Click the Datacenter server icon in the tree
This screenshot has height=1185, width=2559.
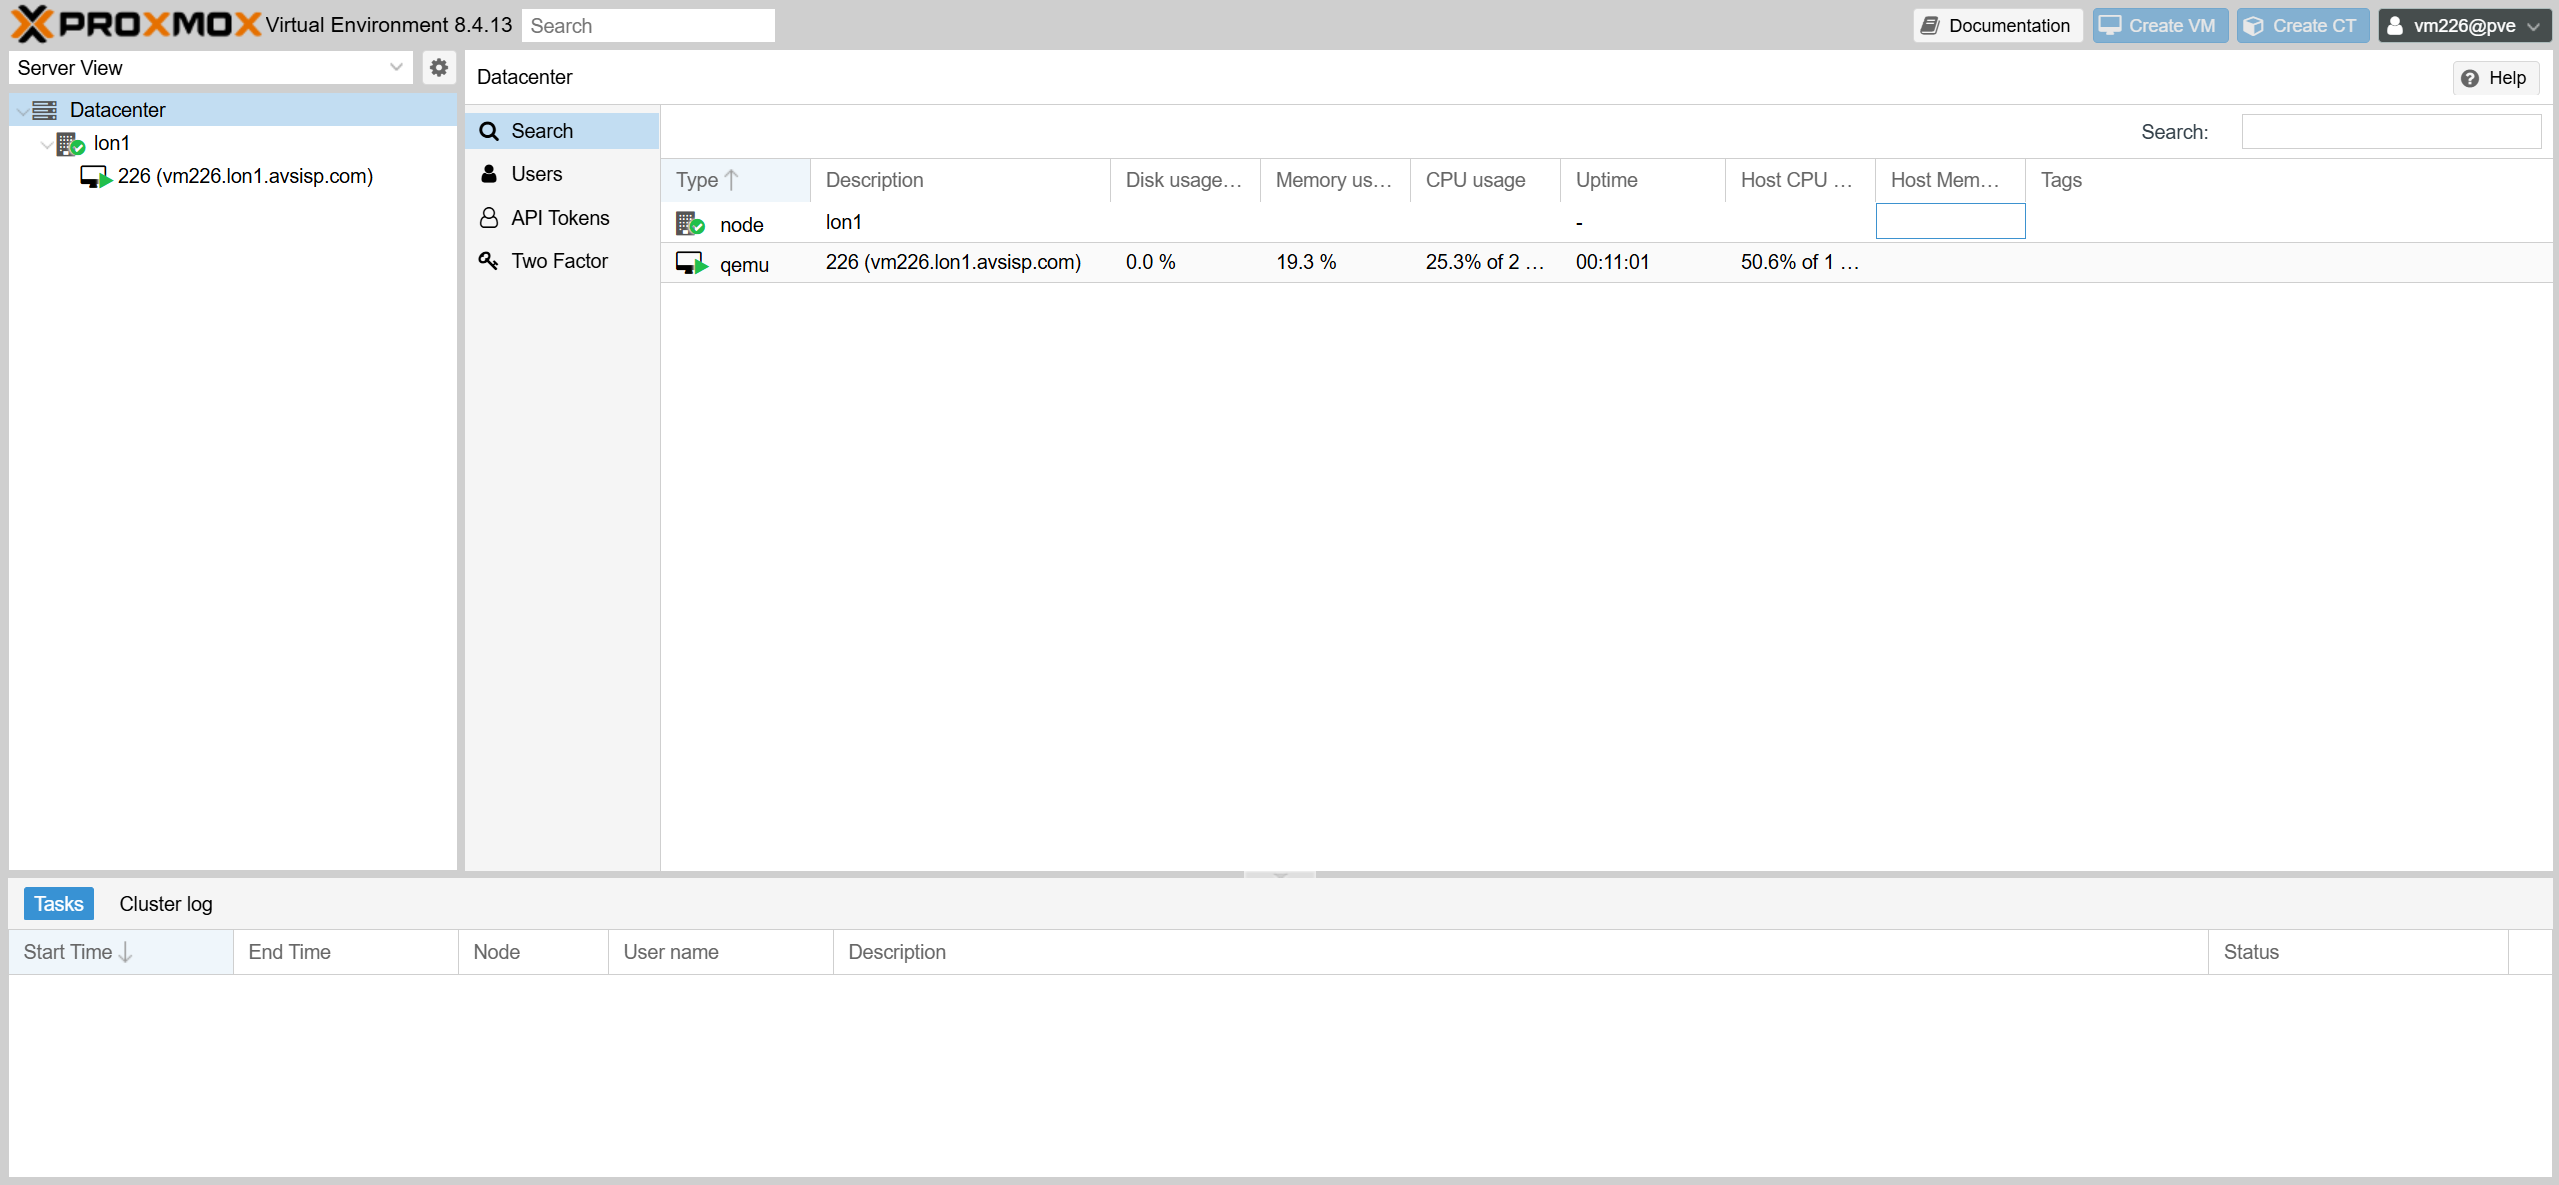(45, 110)
